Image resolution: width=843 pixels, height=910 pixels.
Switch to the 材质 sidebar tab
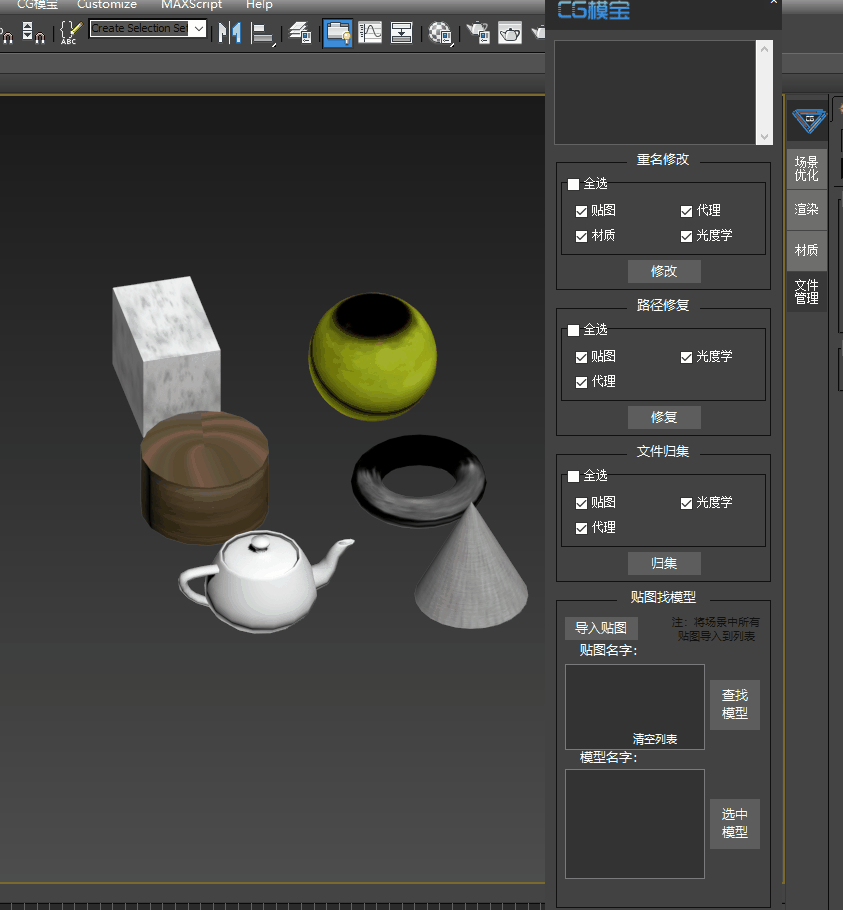pos(806,250)
